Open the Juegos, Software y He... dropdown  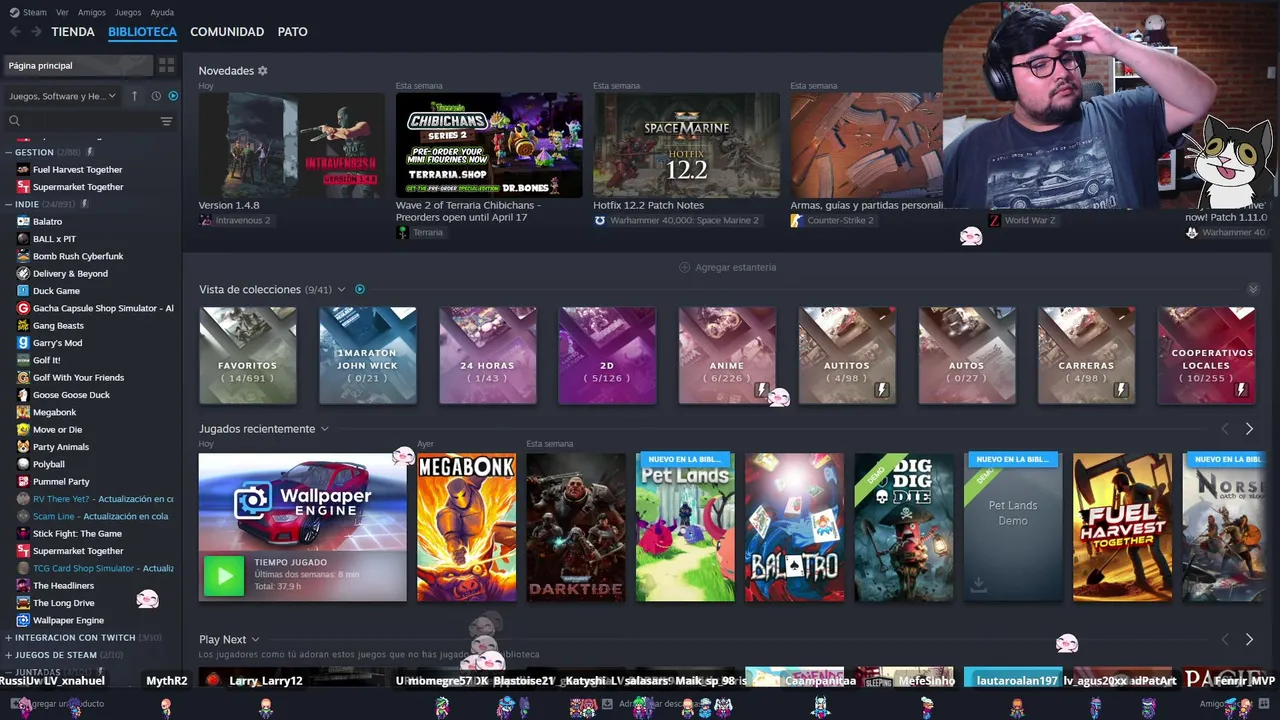[63, 96]
